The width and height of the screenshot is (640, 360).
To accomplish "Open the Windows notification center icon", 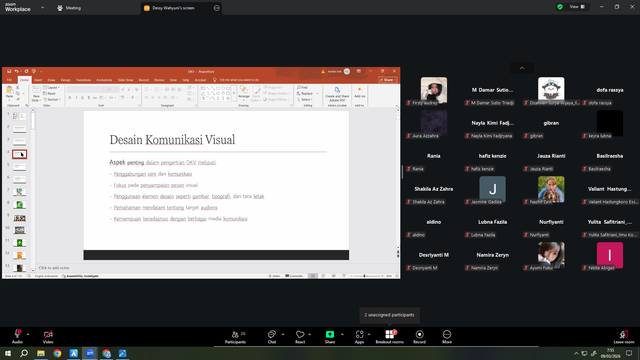I will 629,353.
